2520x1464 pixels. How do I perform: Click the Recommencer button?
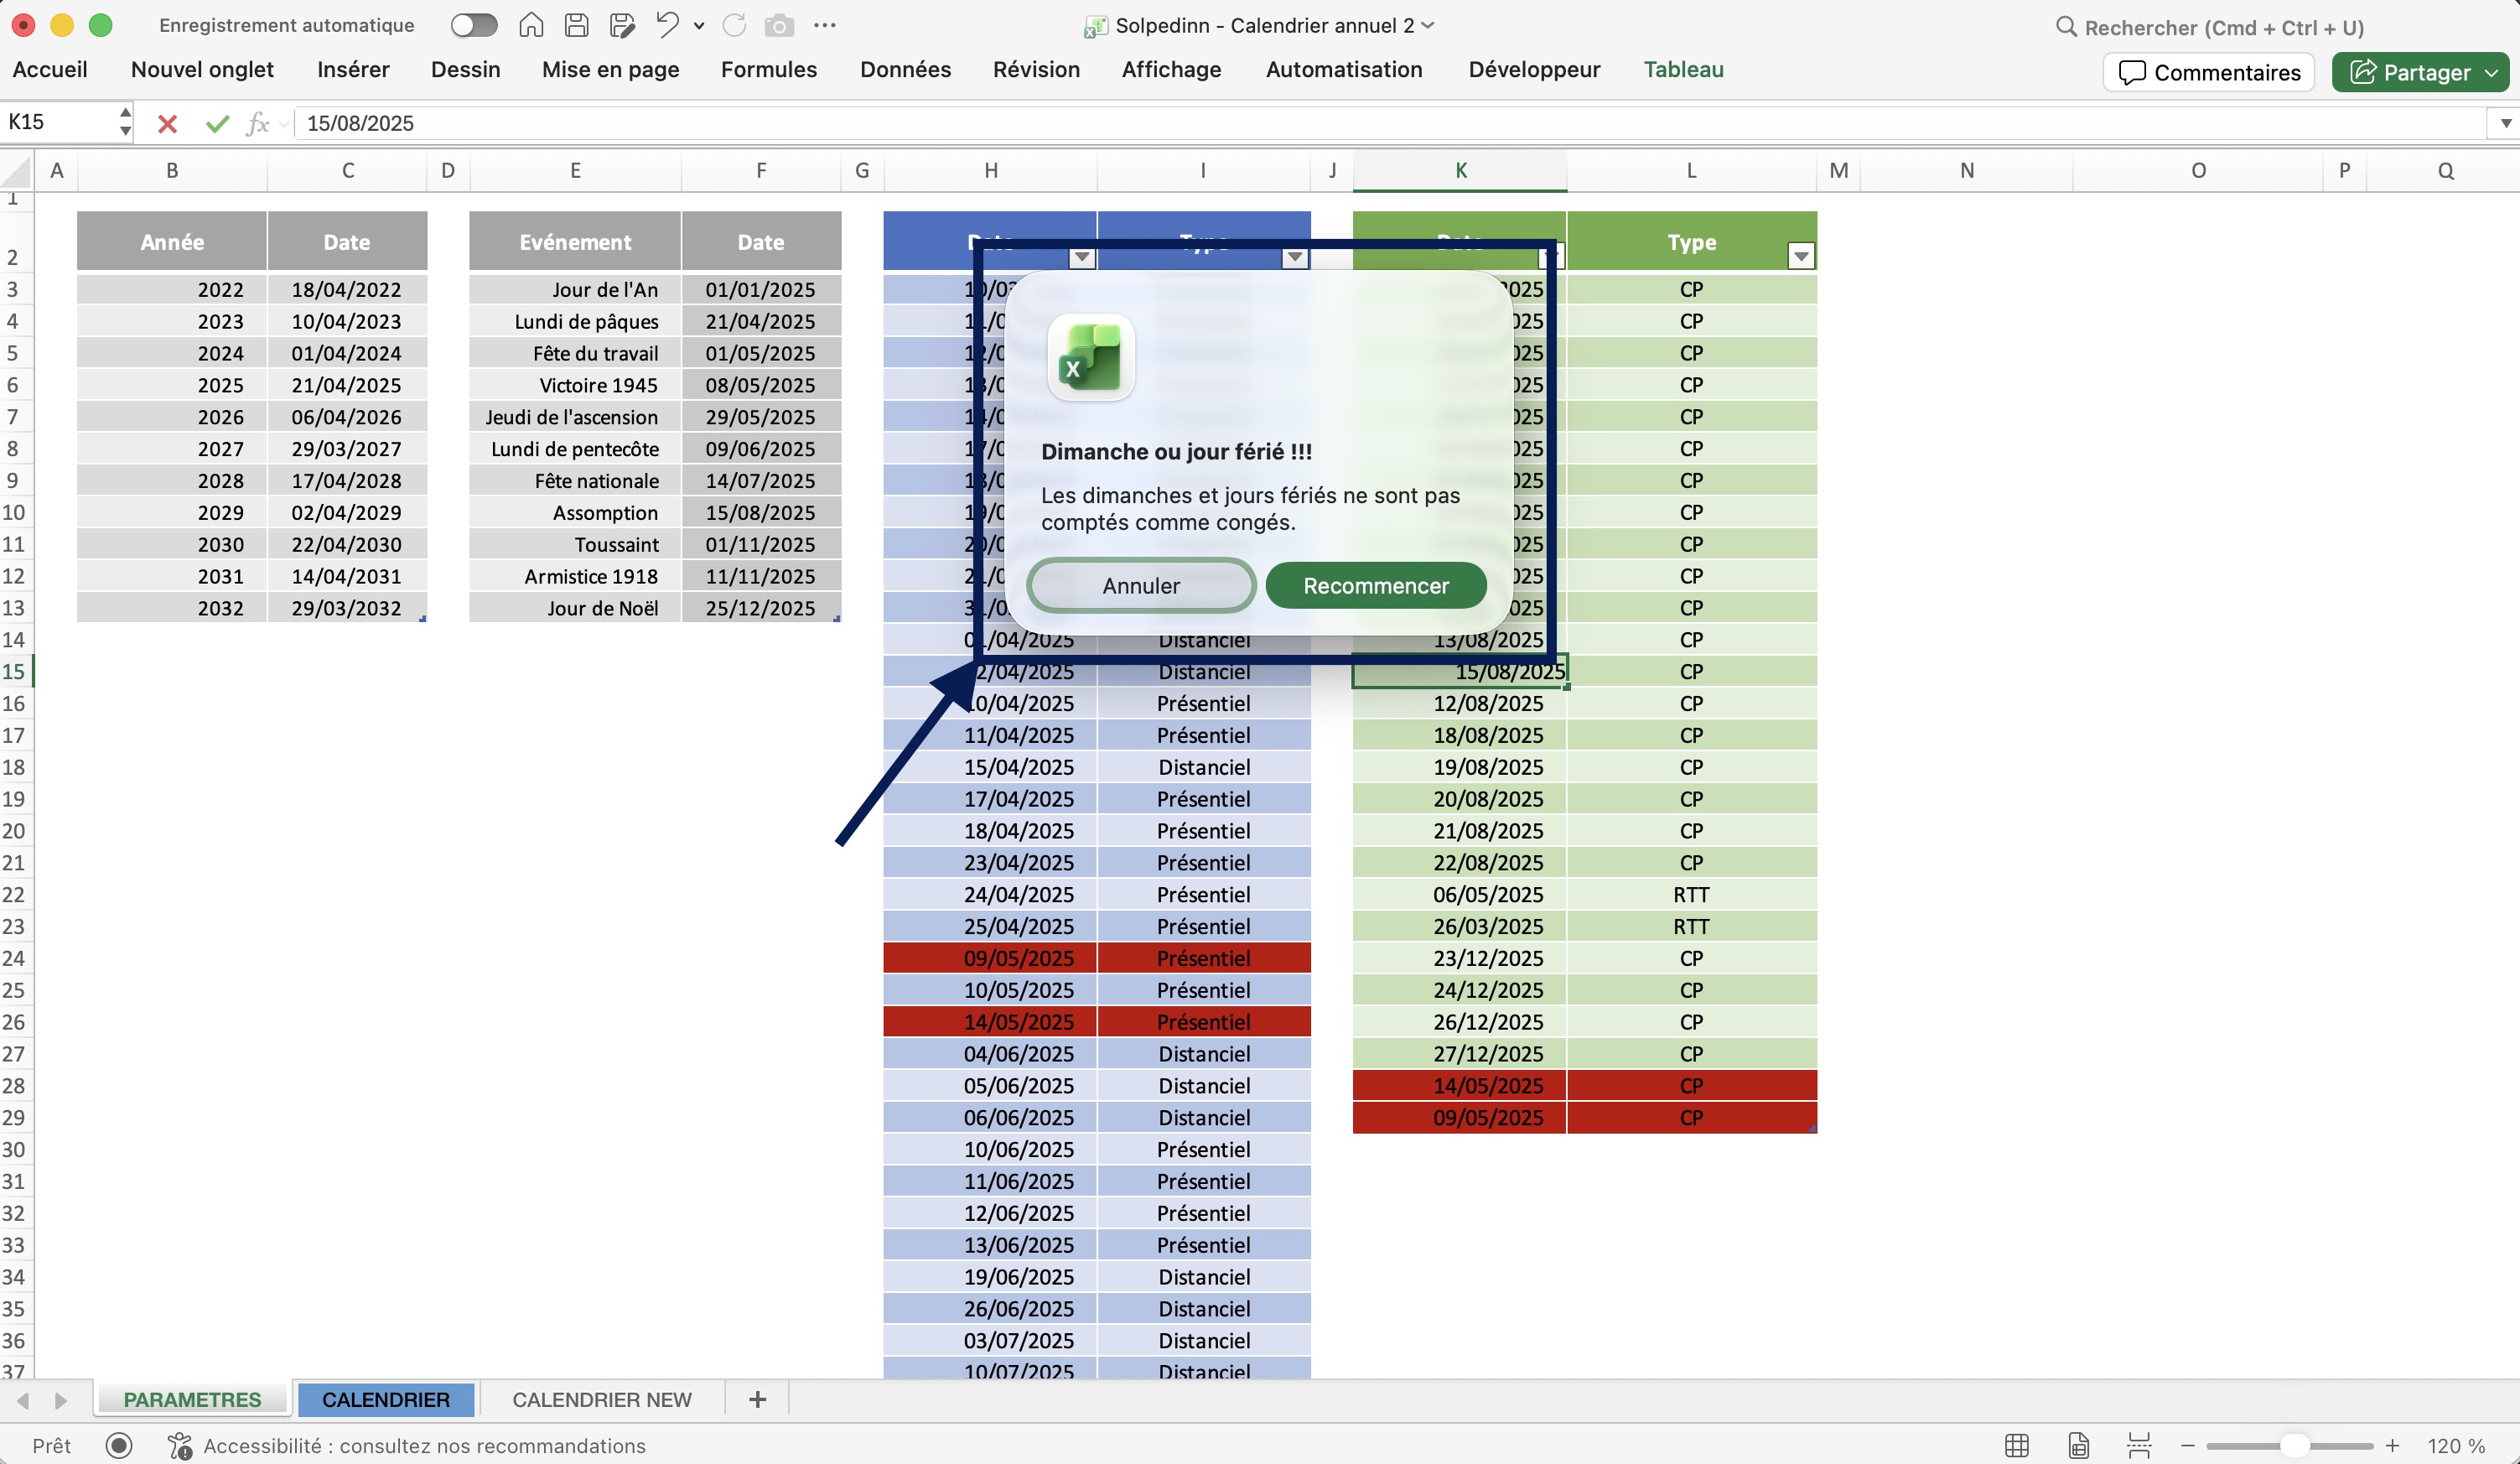(1375, 585)
